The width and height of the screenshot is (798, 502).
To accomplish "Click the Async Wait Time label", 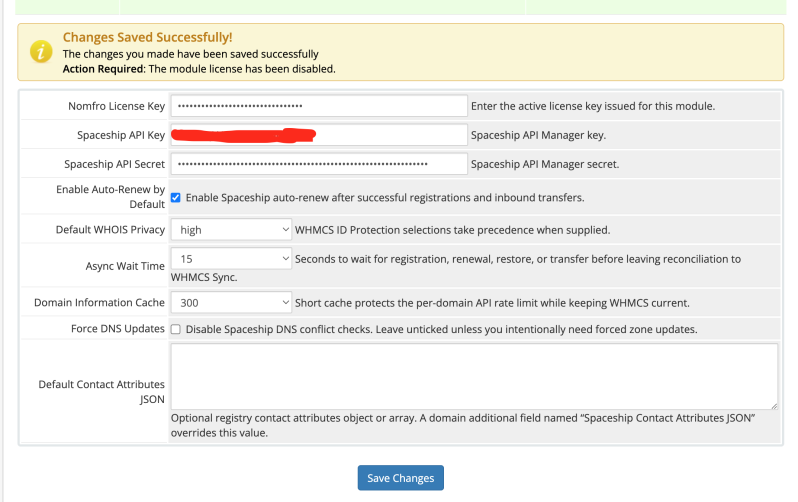I will (125, 266).
